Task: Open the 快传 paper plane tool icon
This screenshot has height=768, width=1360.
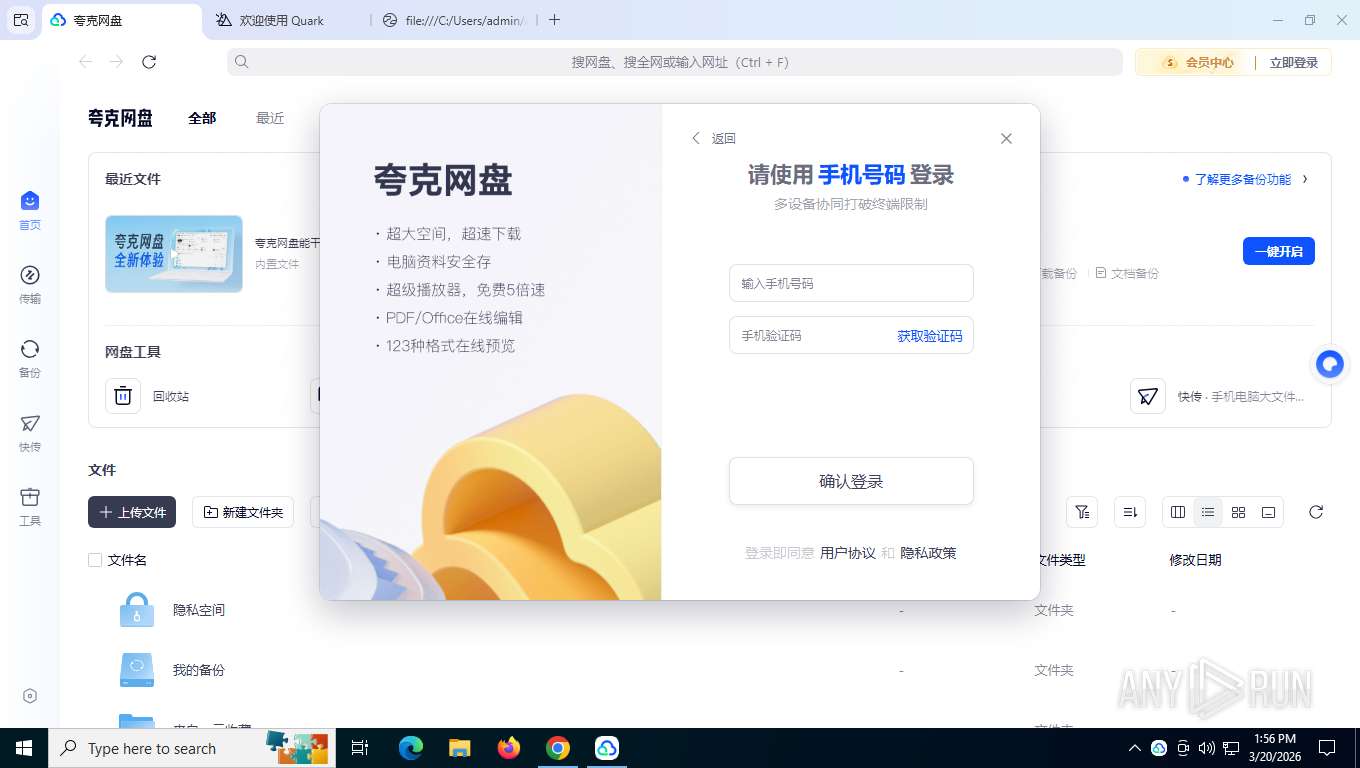Action: click(1148, 396)
